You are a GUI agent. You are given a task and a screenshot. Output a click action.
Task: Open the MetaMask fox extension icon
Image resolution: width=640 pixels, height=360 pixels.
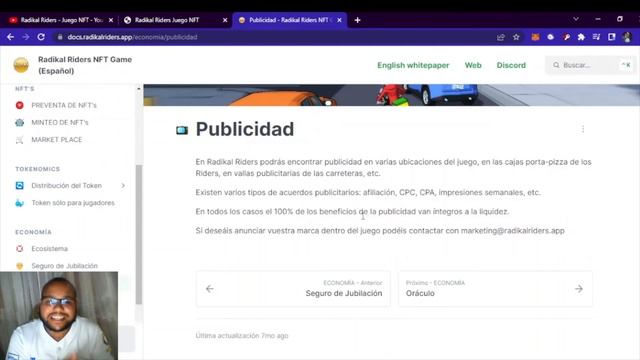(535, 37)
